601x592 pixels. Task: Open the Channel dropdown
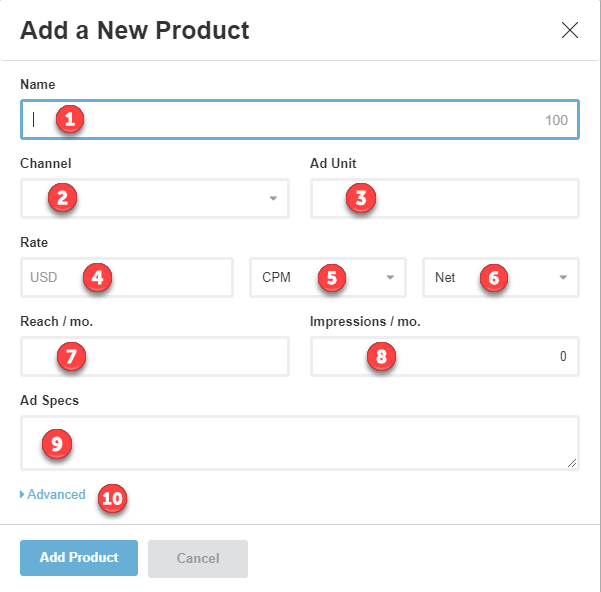[x=155, y=198]
